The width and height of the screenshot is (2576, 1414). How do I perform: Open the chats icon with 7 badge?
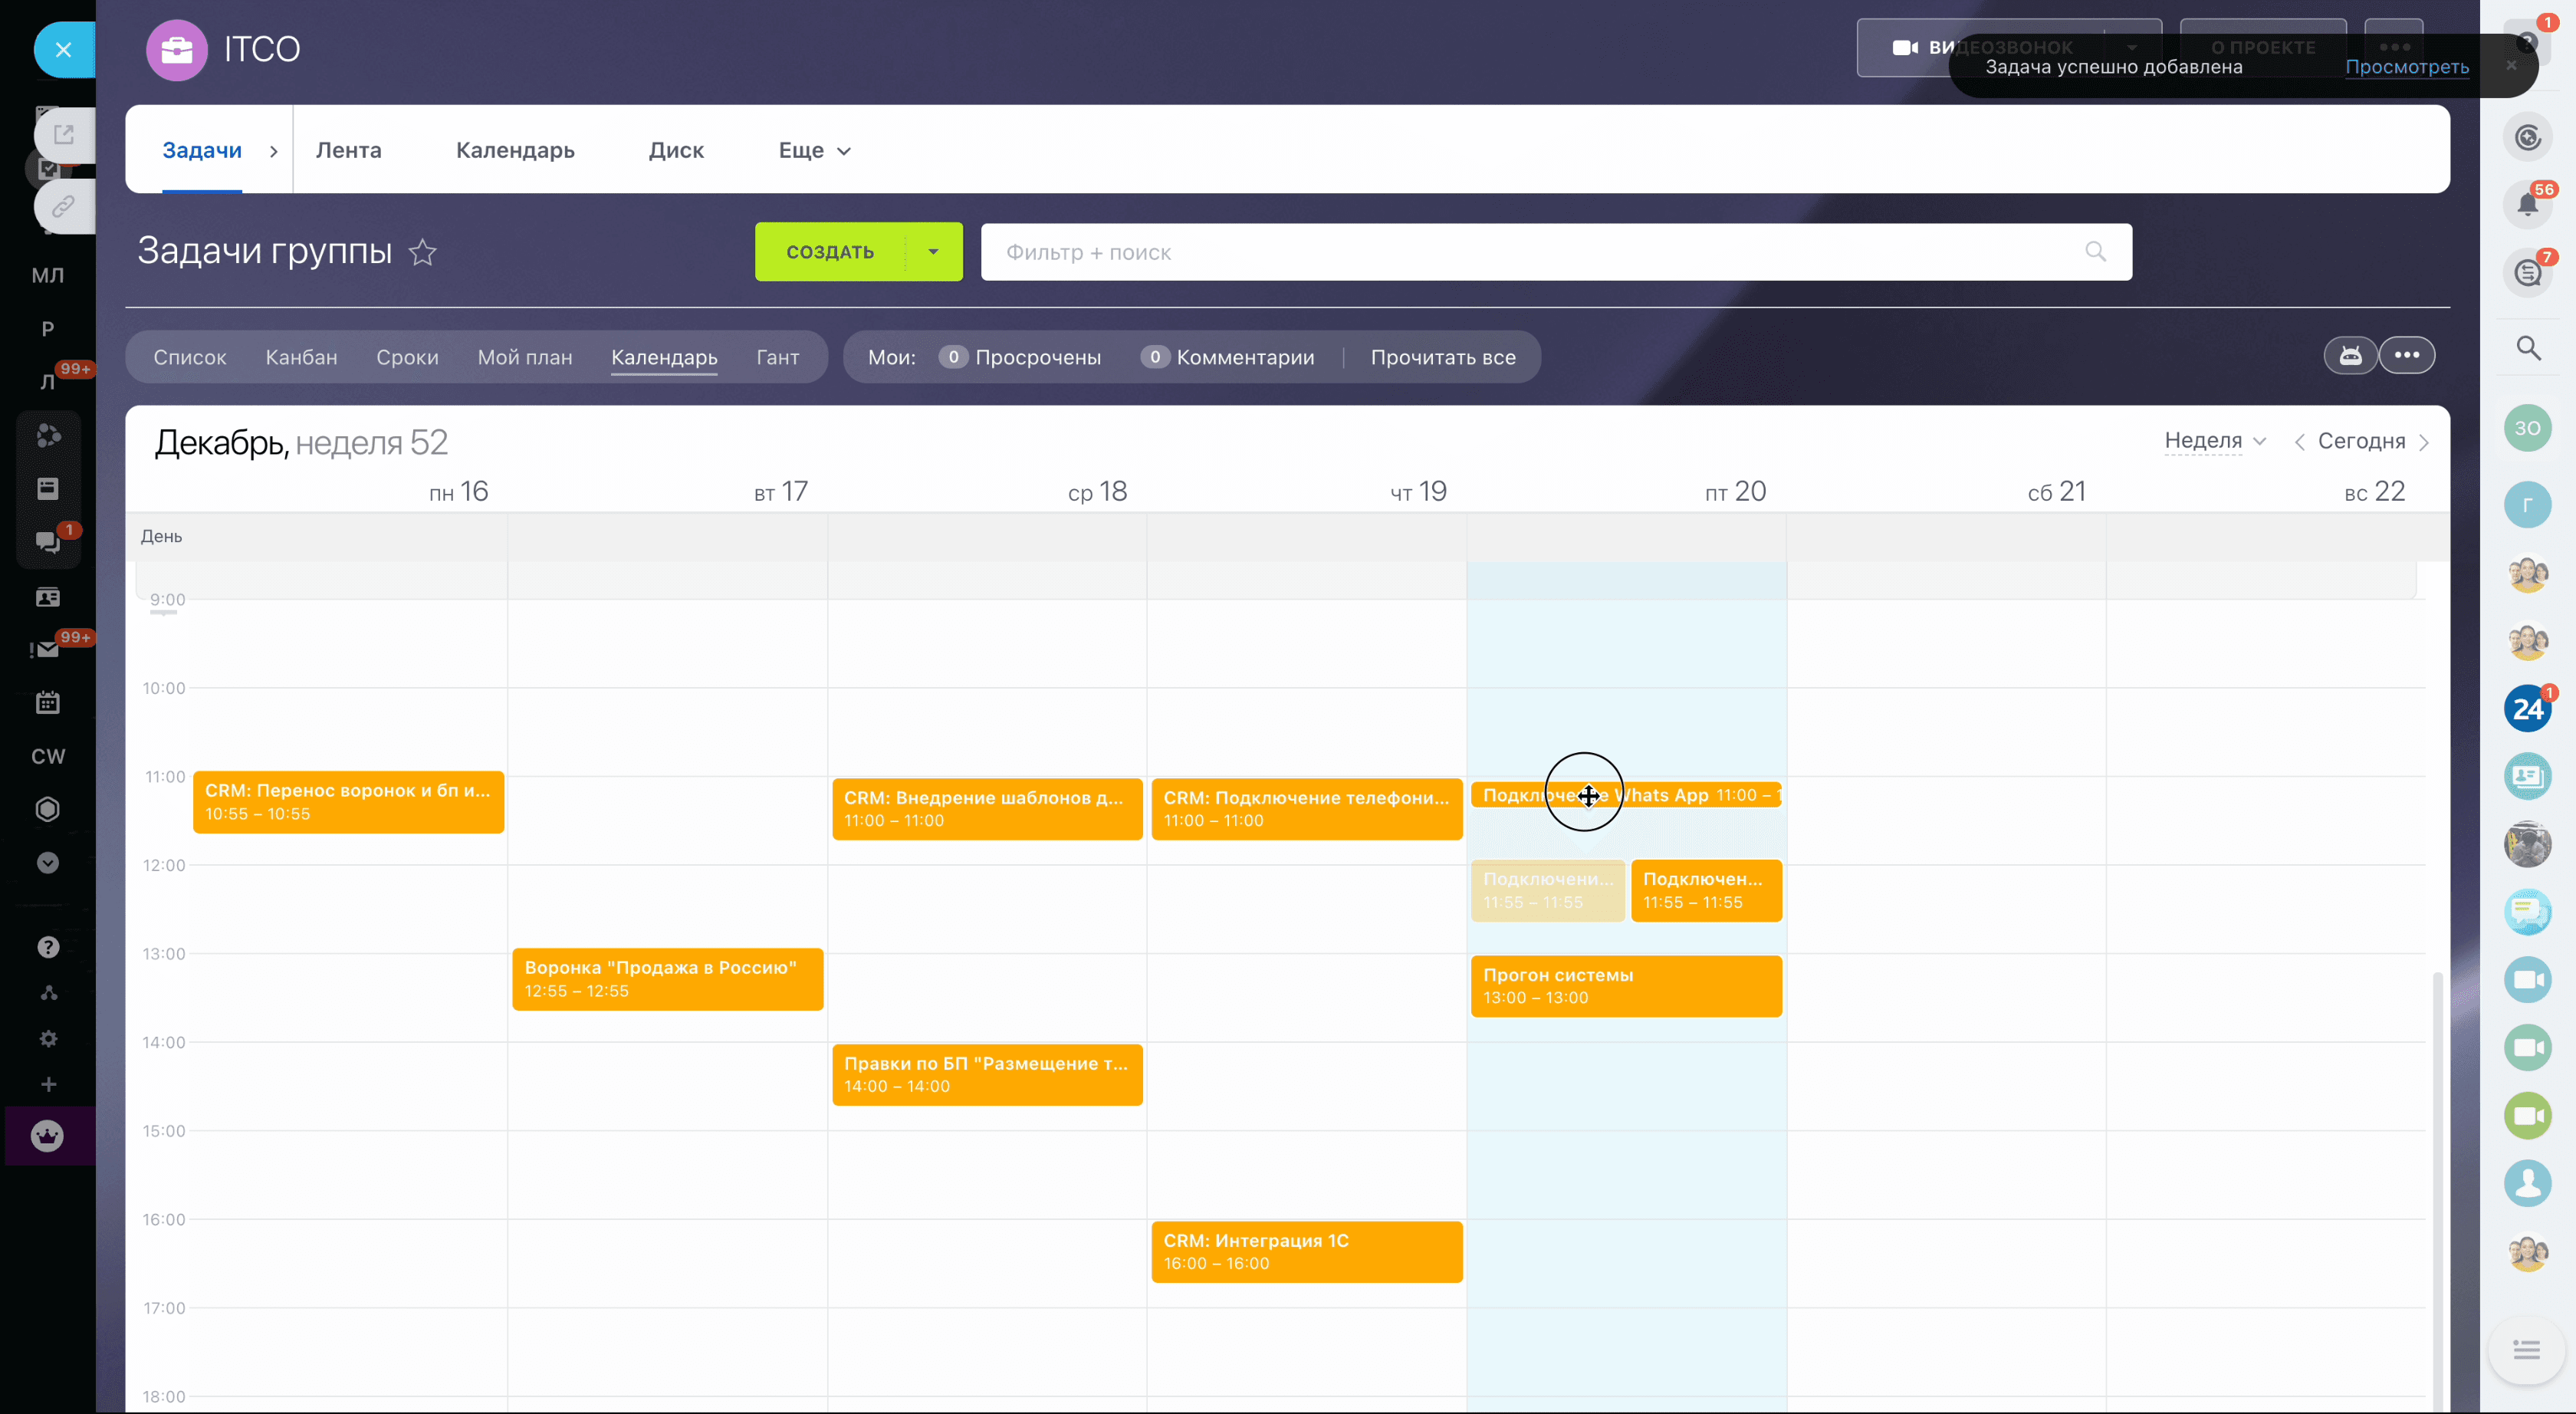pos(2527,272)
